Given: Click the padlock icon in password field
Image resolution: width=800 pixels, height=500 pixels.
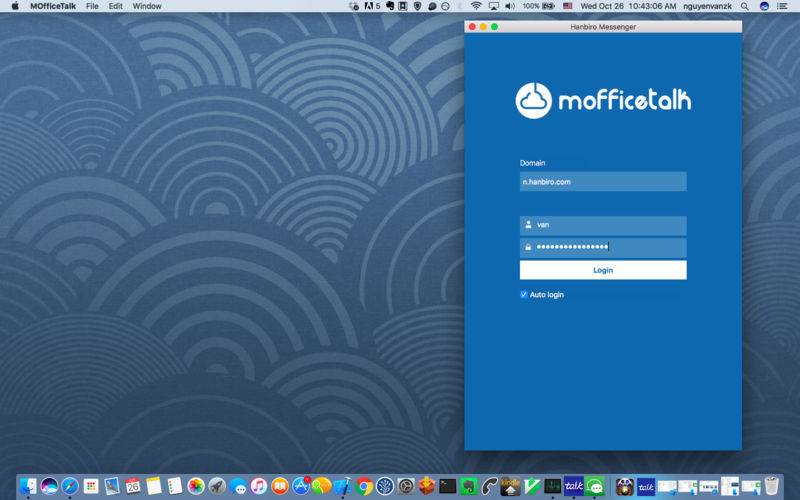Looking at the screenshot, I should pyautogui.click(x=528, y=247).
